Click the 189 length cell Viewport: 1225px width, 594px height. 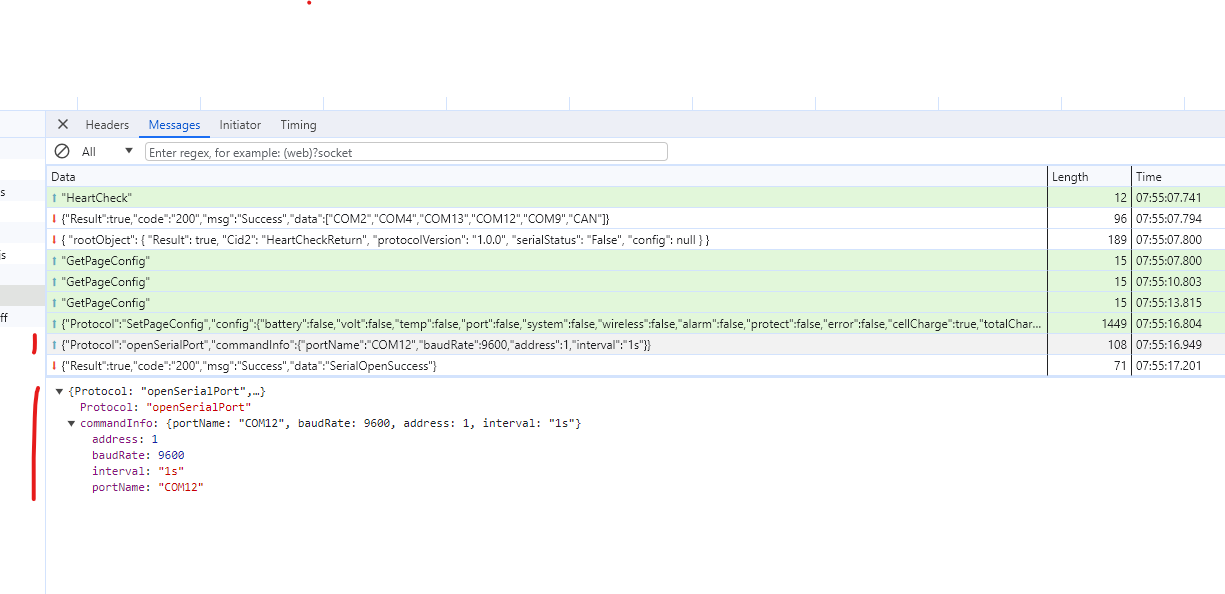pos(1089,240)
